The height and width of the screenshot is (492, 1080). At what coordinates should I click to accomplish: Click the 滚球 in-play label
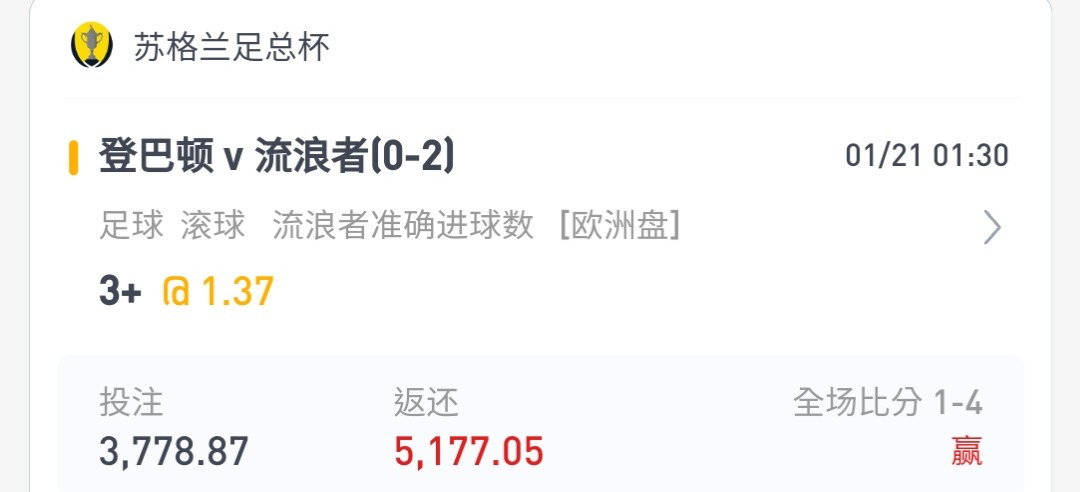tap(213, 225)
